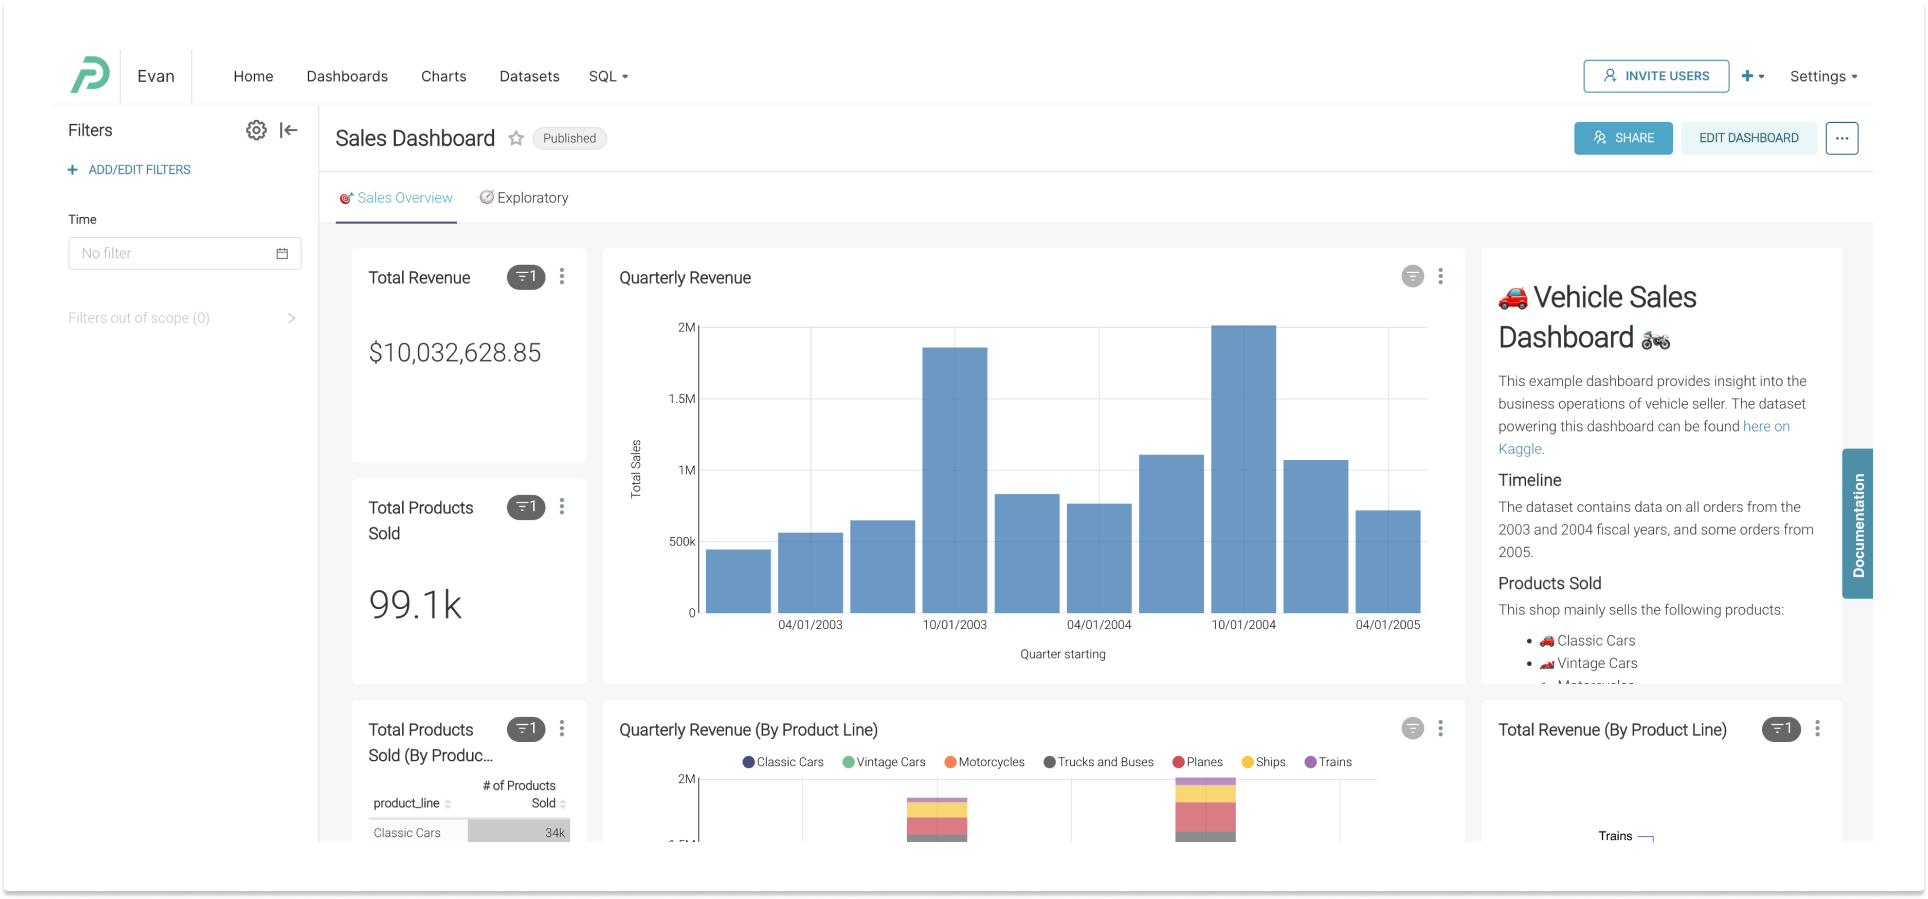Go to the Charts menu
The image size is (1928, 899).
click(443, 76)
